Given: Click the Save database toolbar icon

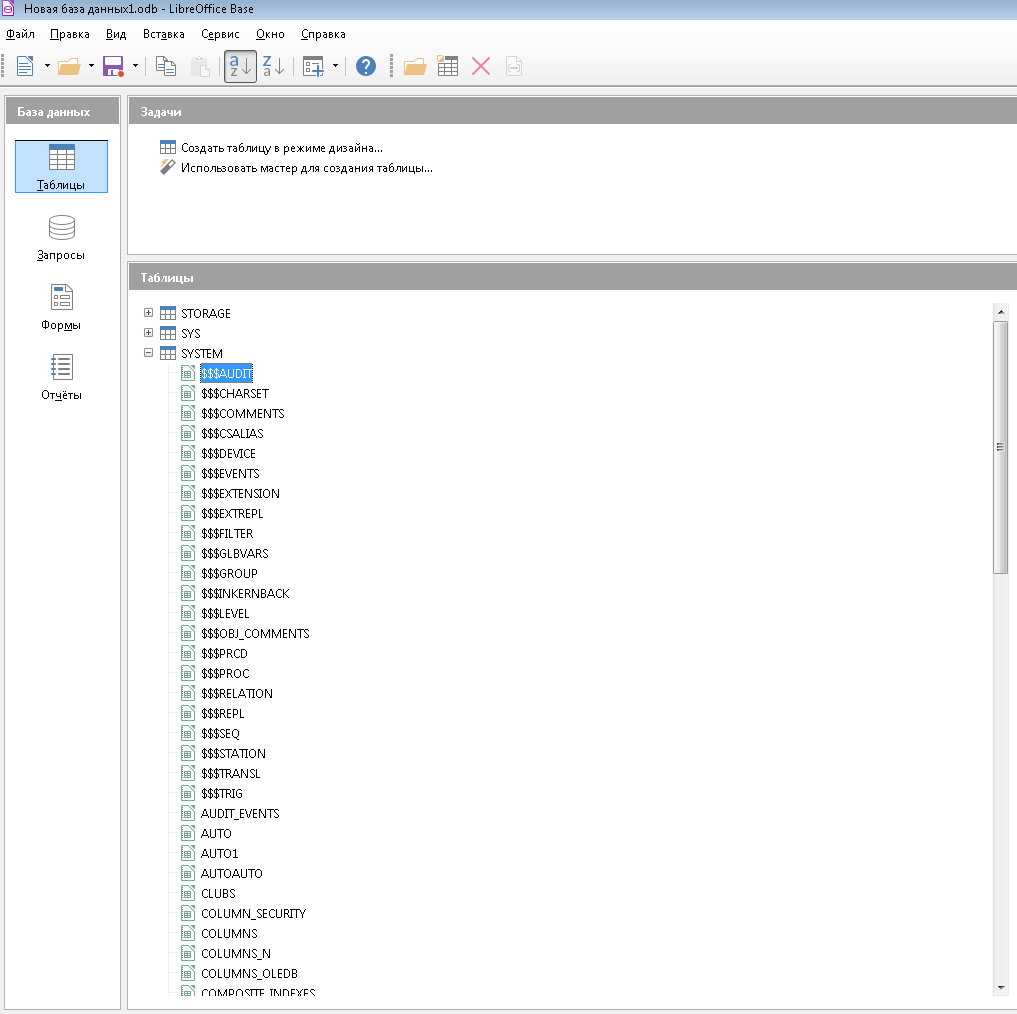Looking at the screenshot, I should coord(113,67).
